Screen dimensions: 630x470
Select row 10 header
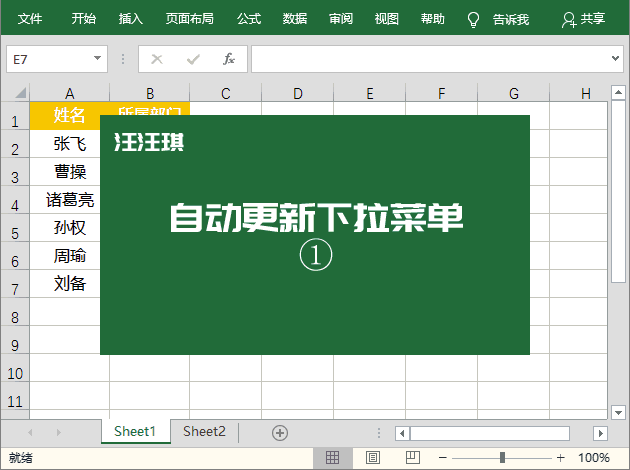point(15,368)
